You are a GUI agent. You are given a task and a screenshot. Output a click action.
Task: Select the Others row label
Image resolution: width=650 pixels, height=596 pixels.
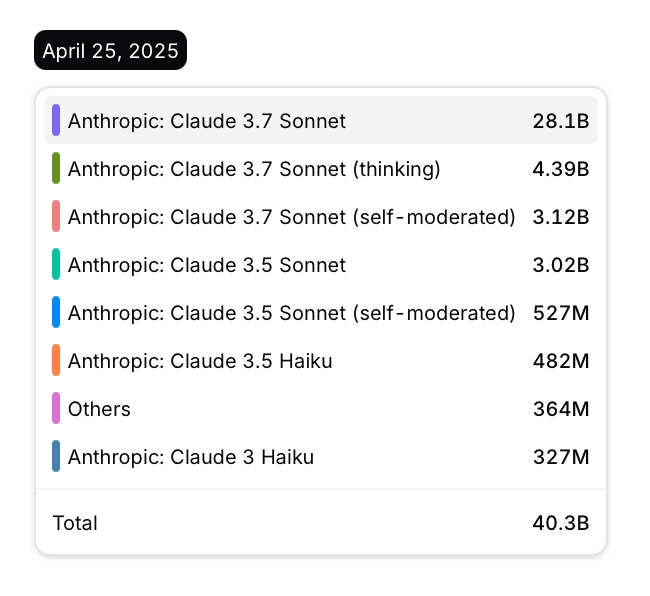click(99, 409)
